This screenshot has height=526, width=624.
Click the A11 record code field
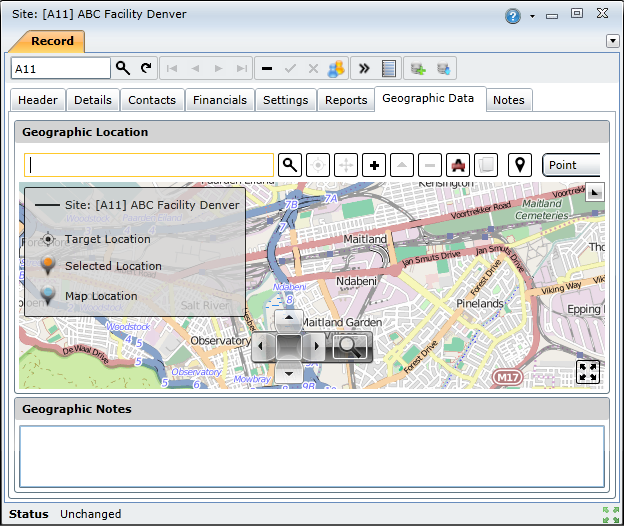[61, 68]
